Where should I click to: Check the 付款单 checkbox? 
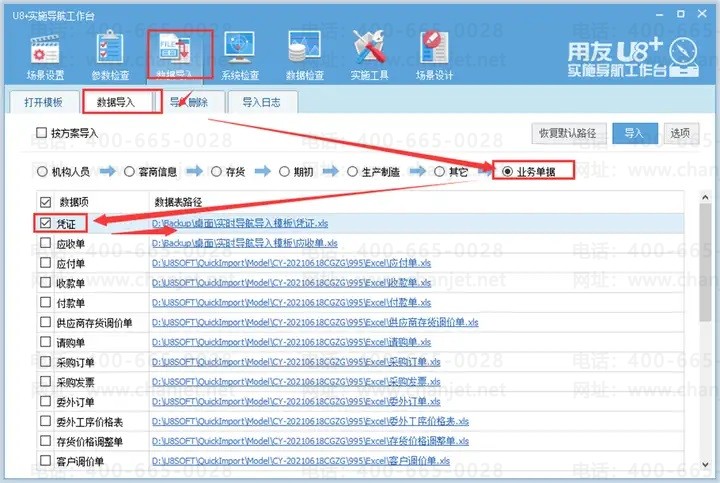(45, 302)
